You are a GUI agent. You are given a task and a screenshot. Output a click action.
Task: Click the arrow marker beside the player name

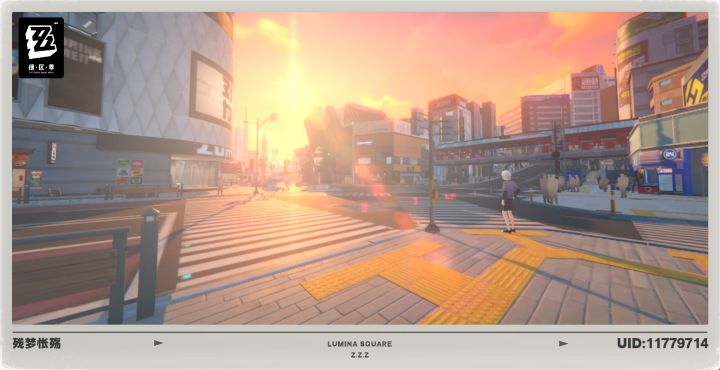click(158, 343)
